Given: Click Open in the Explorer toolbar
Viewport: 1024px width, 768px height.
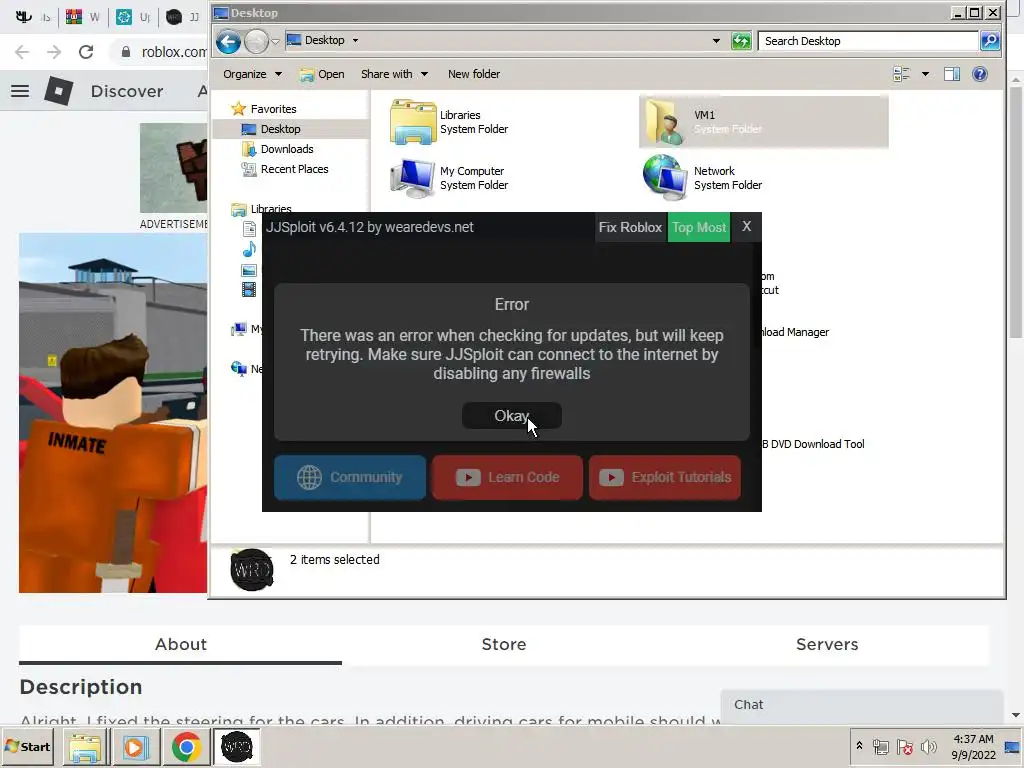Looking at the screenshot, I should pos(322,74).
